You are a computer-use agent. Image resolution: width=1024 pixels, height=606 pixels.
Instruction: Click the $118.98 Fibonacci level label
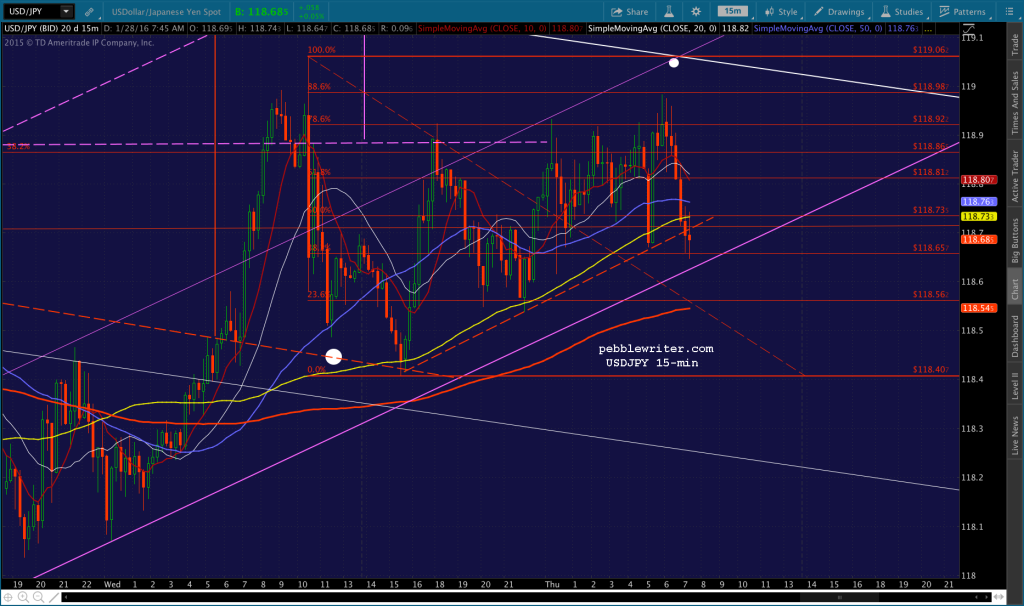931,86
